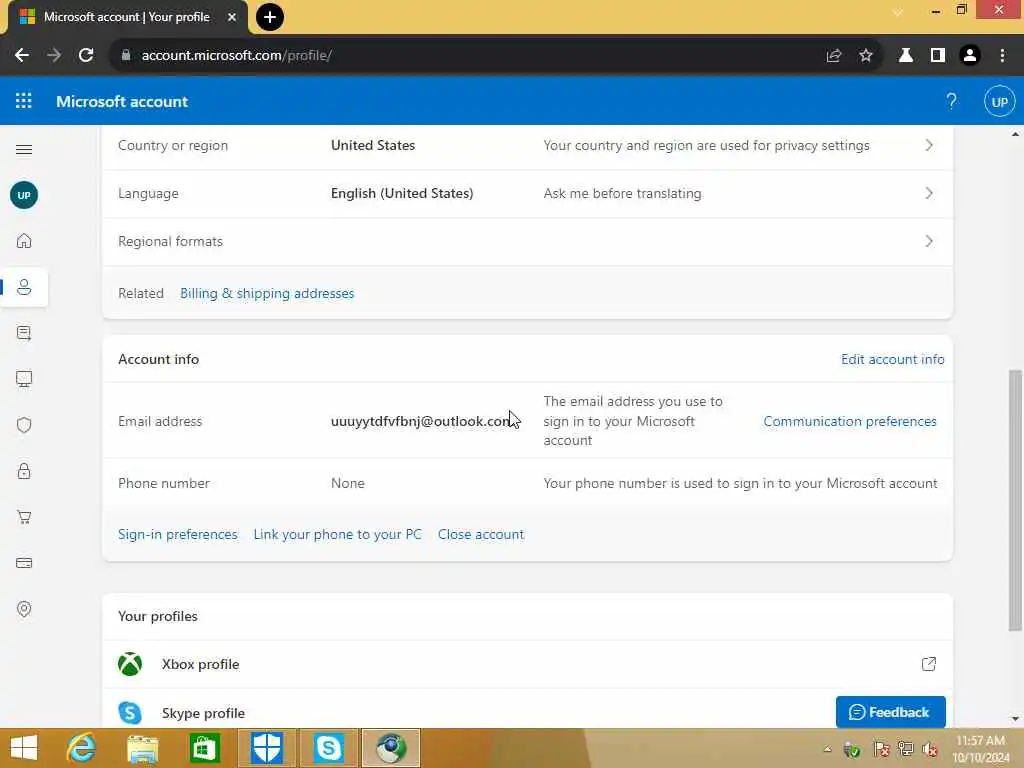Click Edit account info link
1024x768 pixels.
pyautogui.click(x=892, y=359)
